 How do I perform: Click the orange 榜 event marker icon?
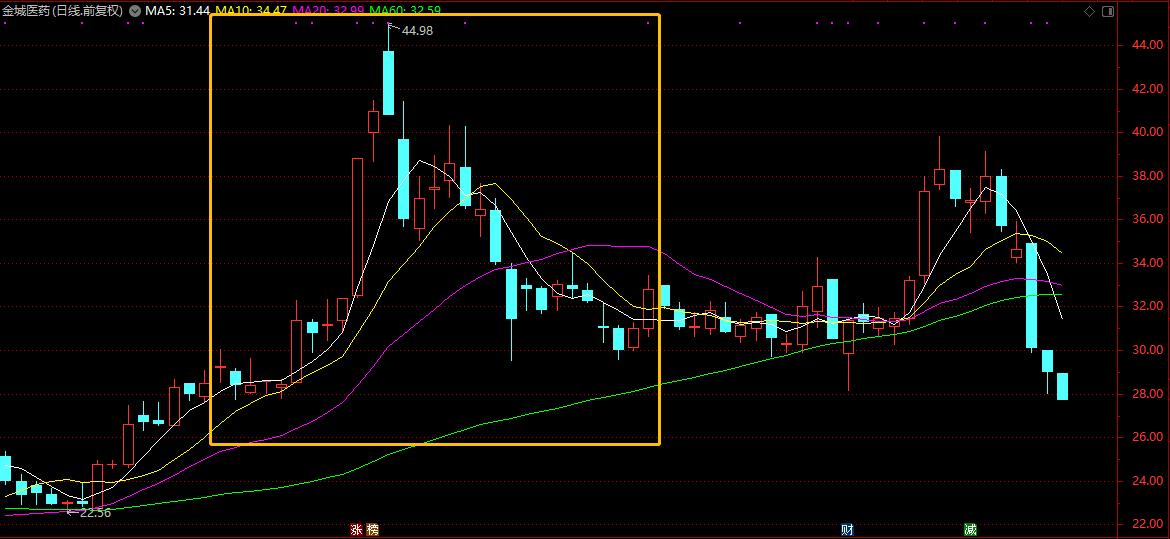pos(372,530)
